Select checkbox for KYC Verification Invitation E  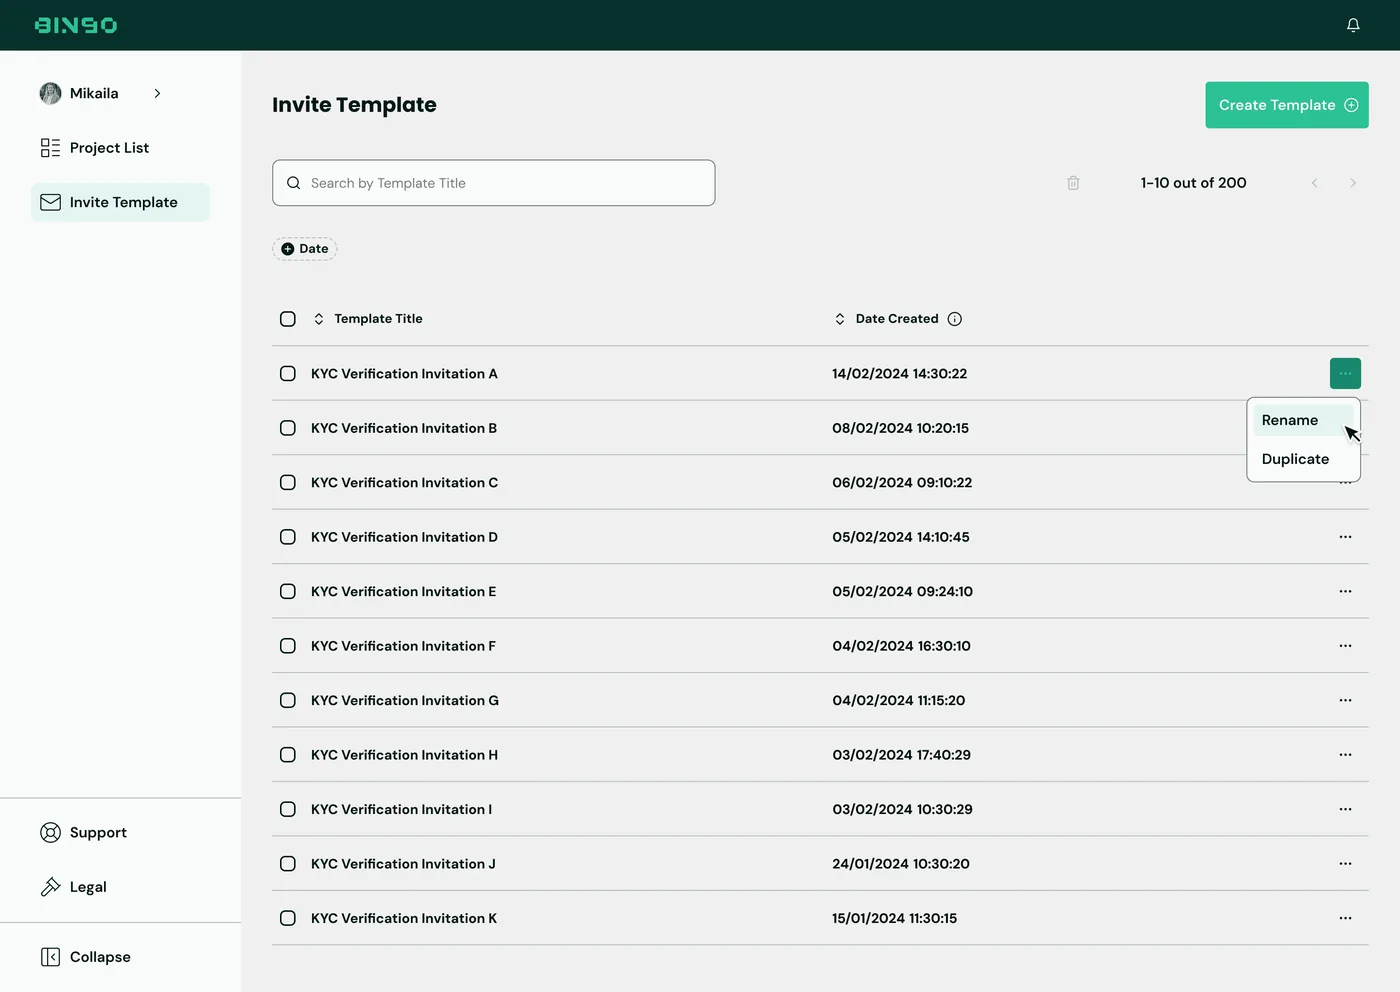pyautogui.click(x=288, y=592)
